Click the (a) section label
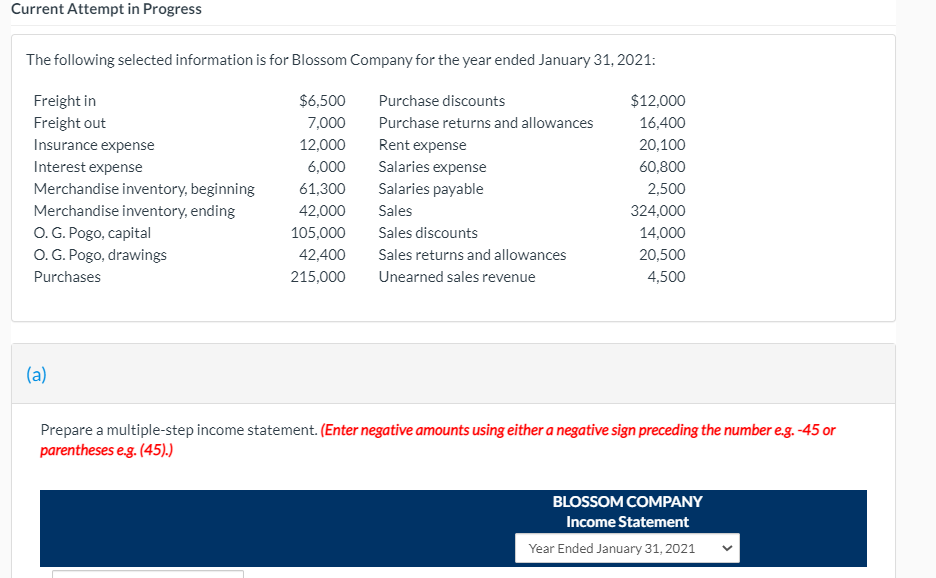Screen dimensions: 936x578 coord(37,374)
